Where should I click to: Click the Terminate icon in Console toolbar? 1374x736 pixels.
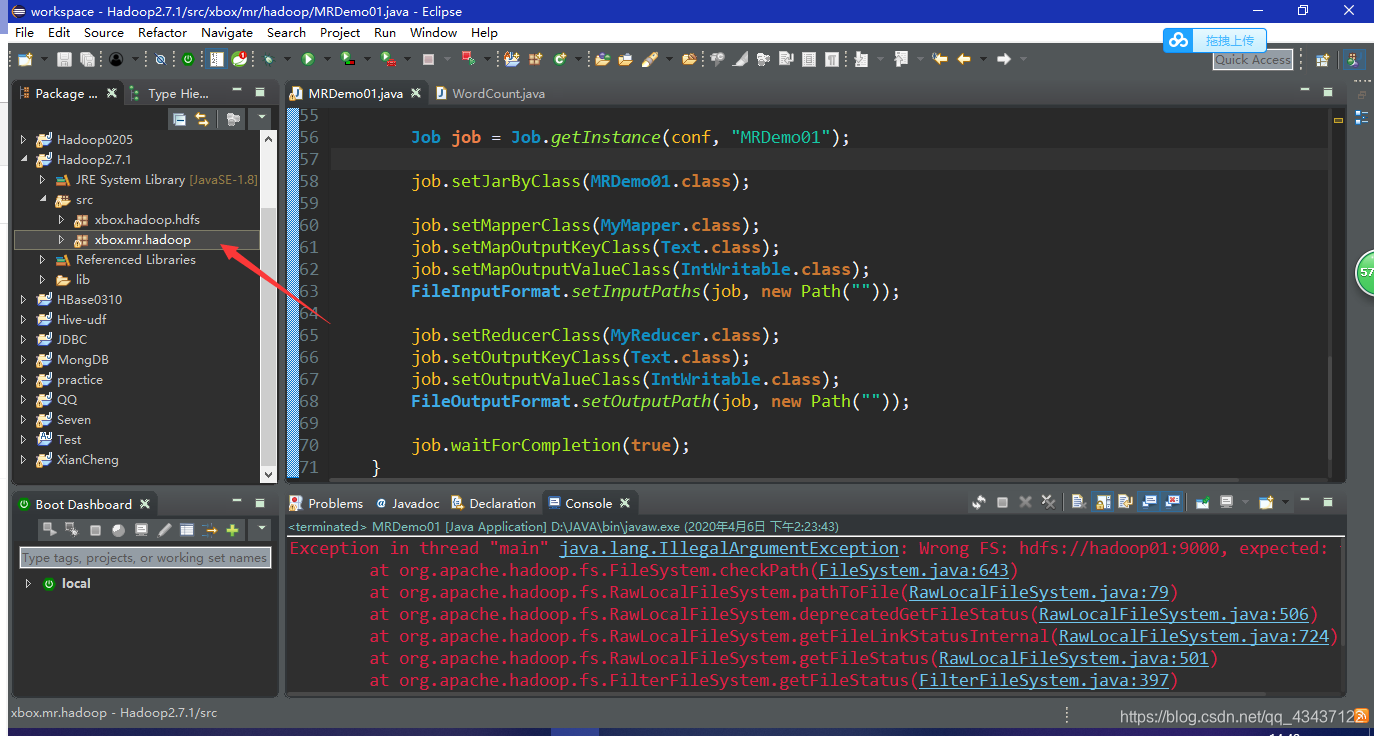click(1002, 502)
